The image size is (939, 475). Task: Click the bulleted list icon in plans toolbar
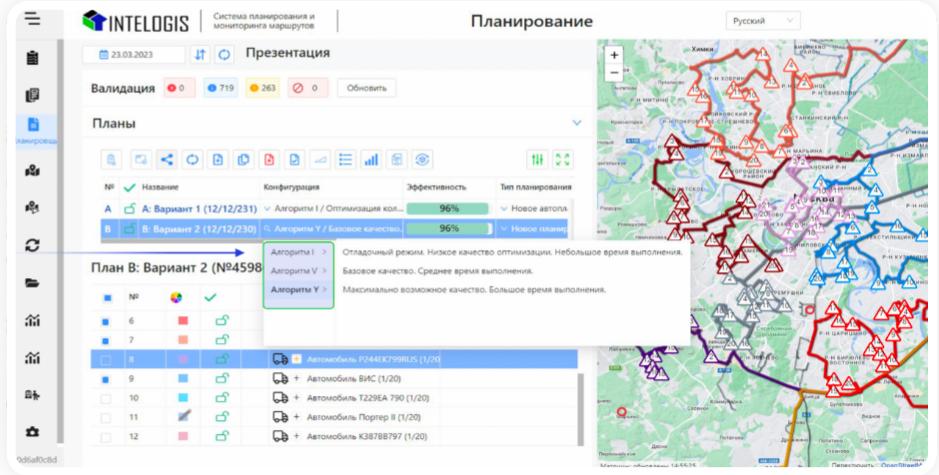[x=346, y=159]
